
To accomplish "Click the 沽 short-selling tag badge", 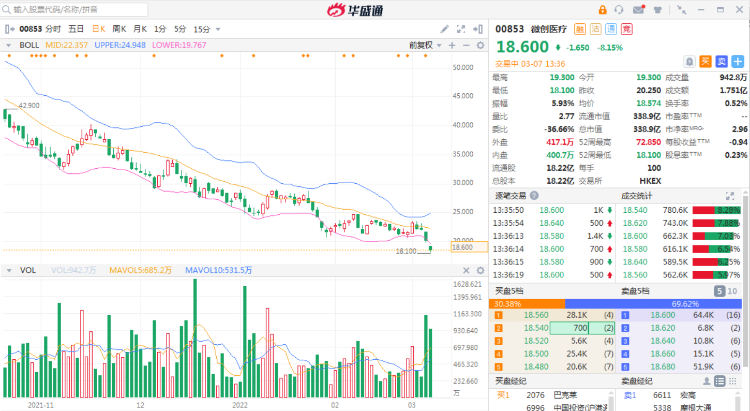I will click(x=596, y=29).
